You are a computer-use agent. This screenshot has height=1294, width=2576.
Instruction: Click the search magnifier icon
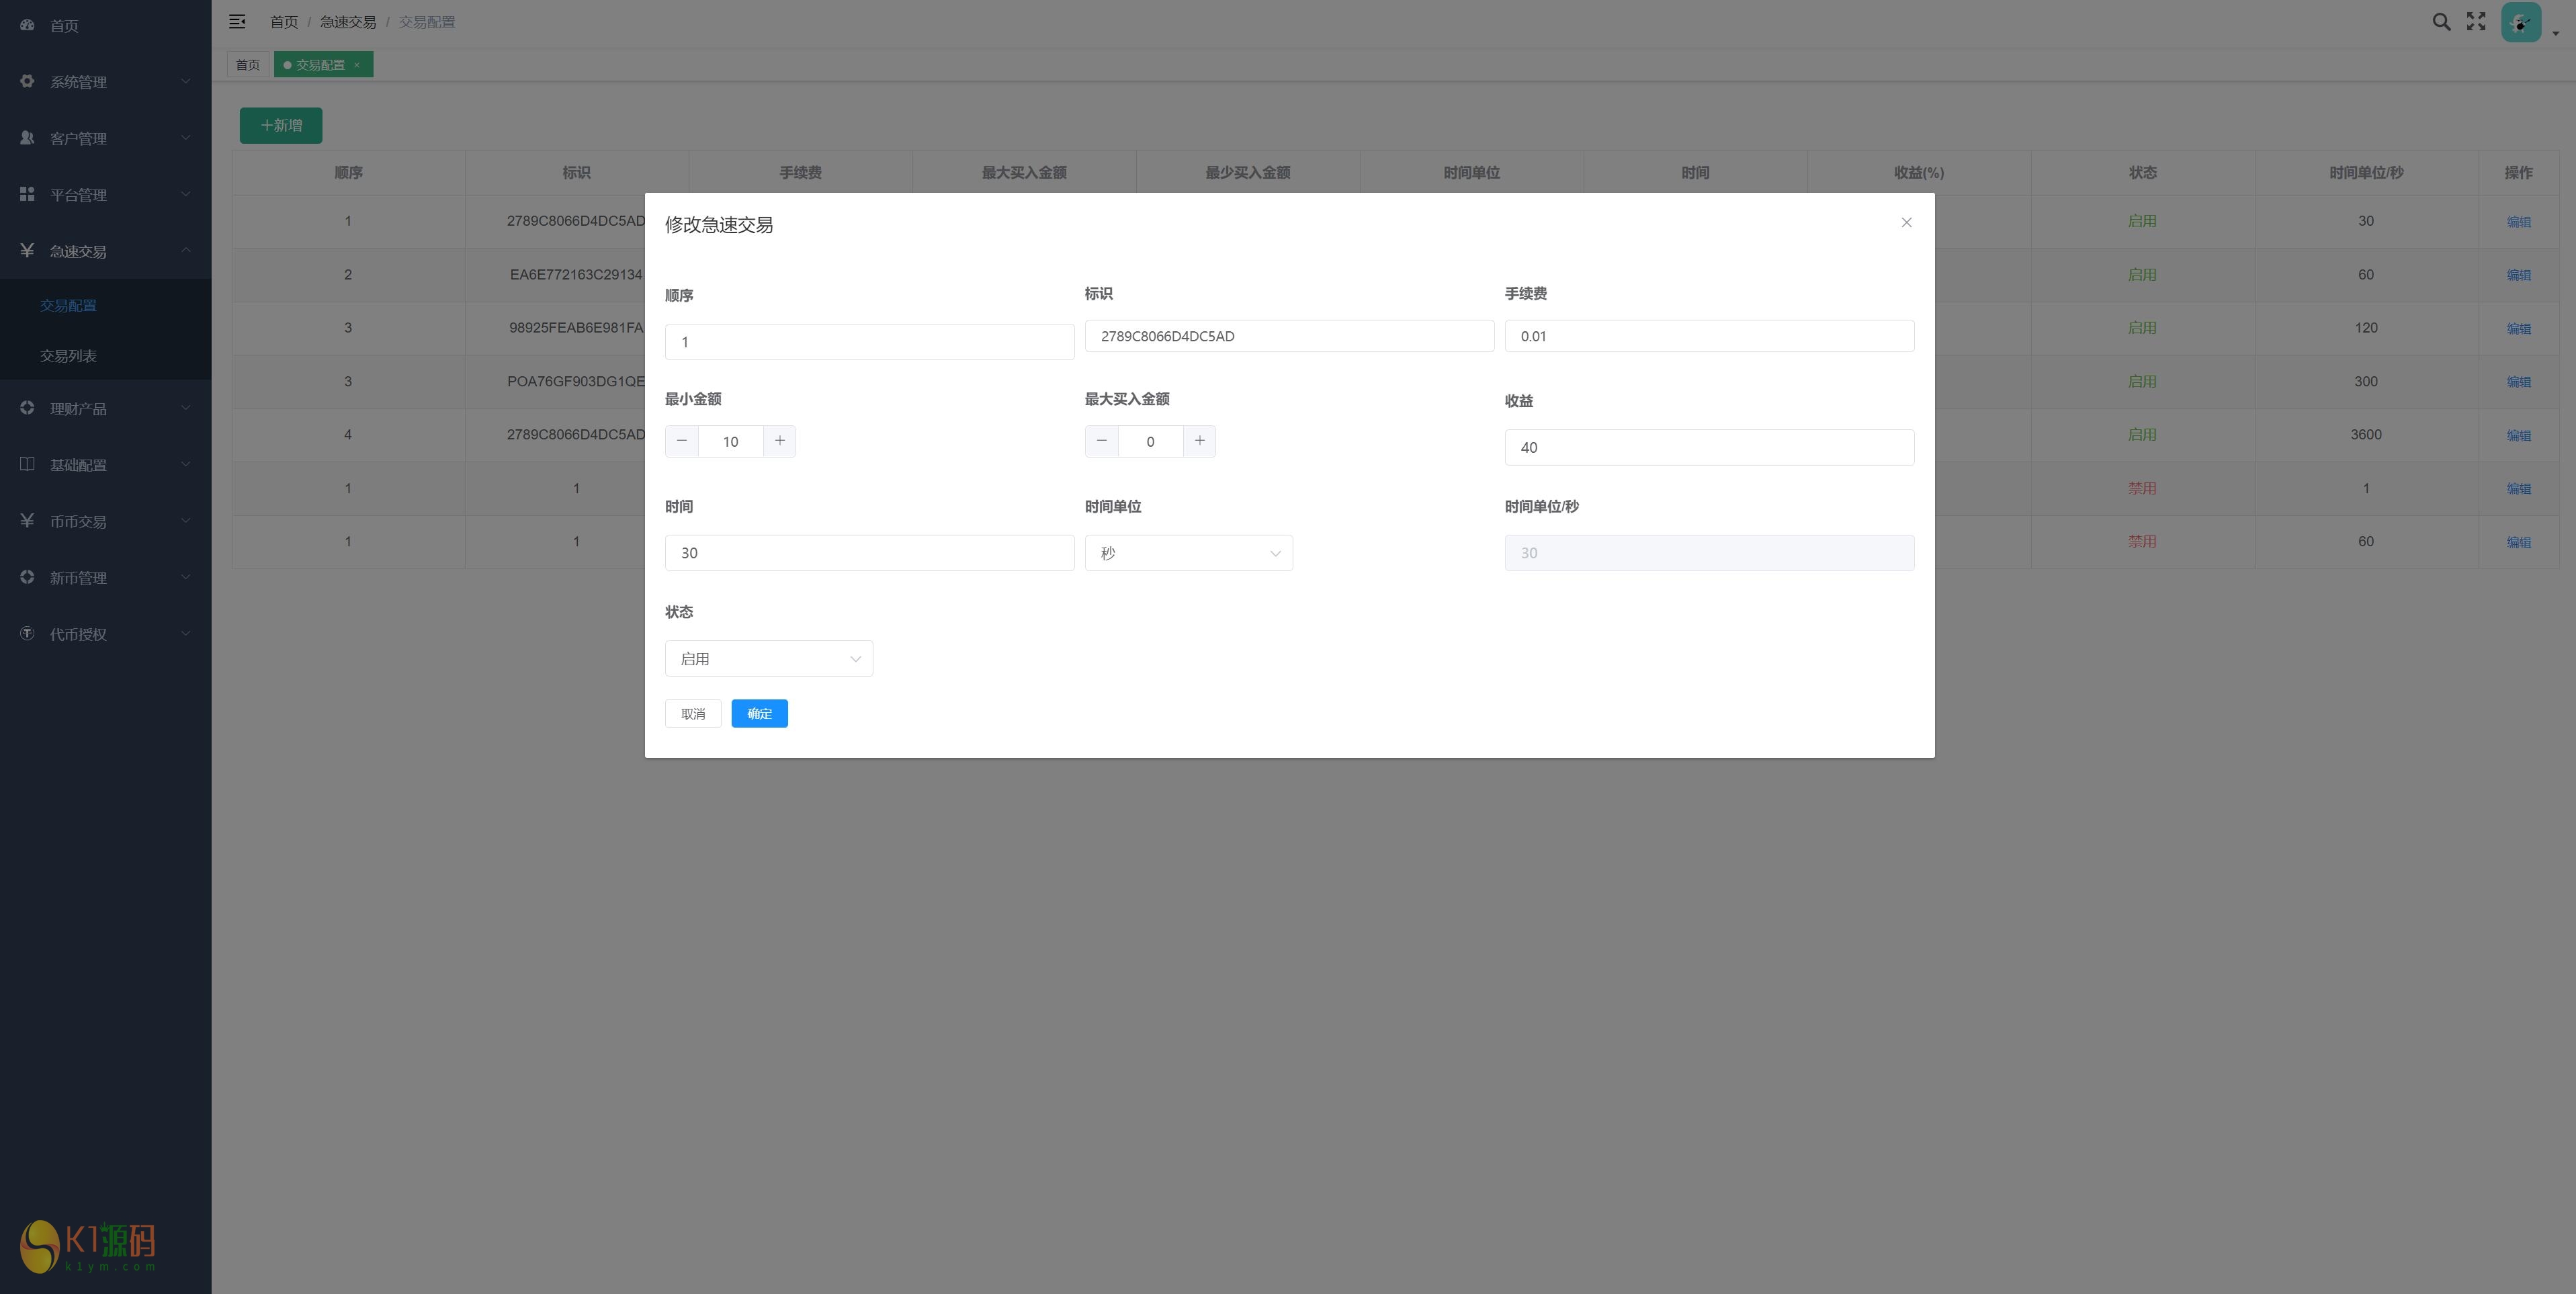tap(2441, 22)
